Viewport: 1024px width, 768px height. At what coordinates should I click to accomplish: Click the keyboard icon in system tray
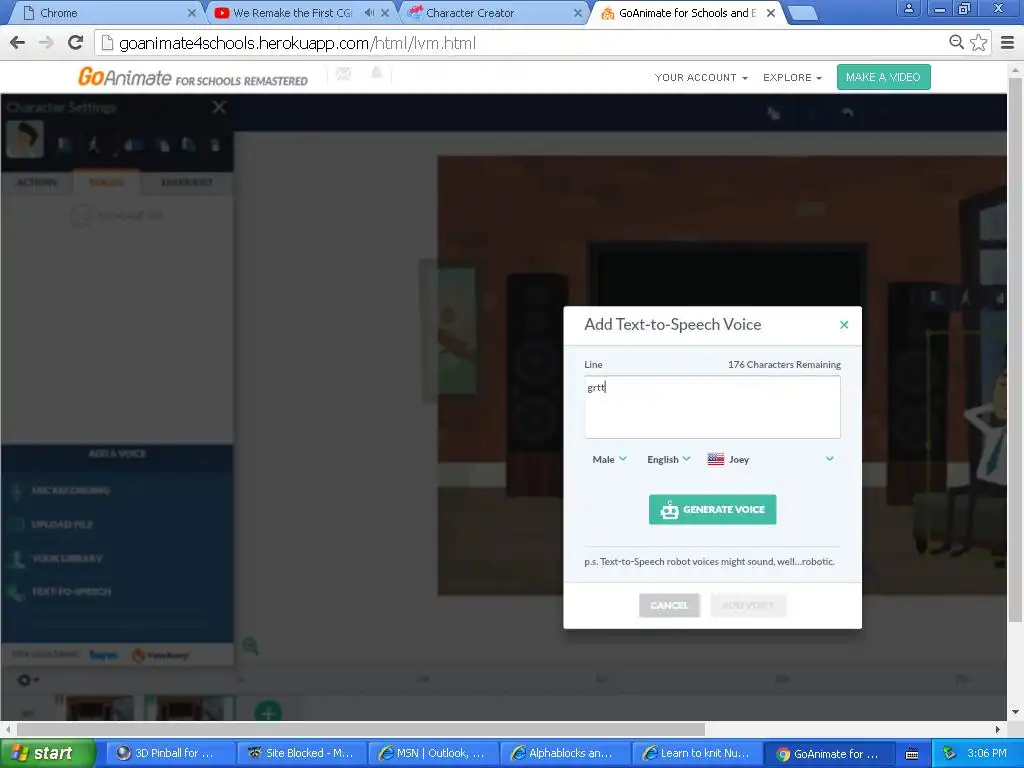(x=912, y=754)
